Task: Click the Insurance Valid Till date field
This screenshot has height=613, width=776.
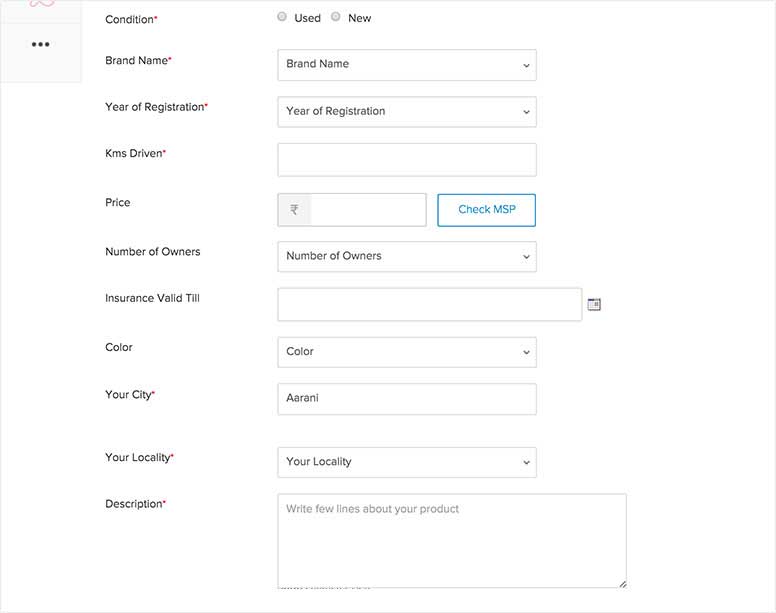Action: 430,304
